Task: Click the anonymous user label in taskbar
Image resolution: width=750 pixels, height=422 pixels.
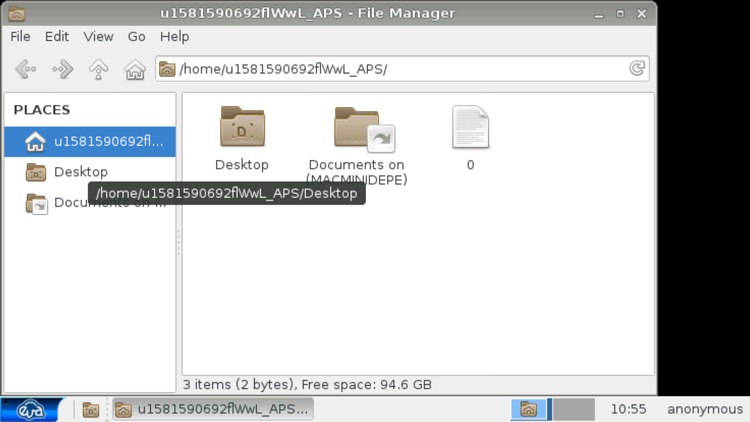Action: 705,409
